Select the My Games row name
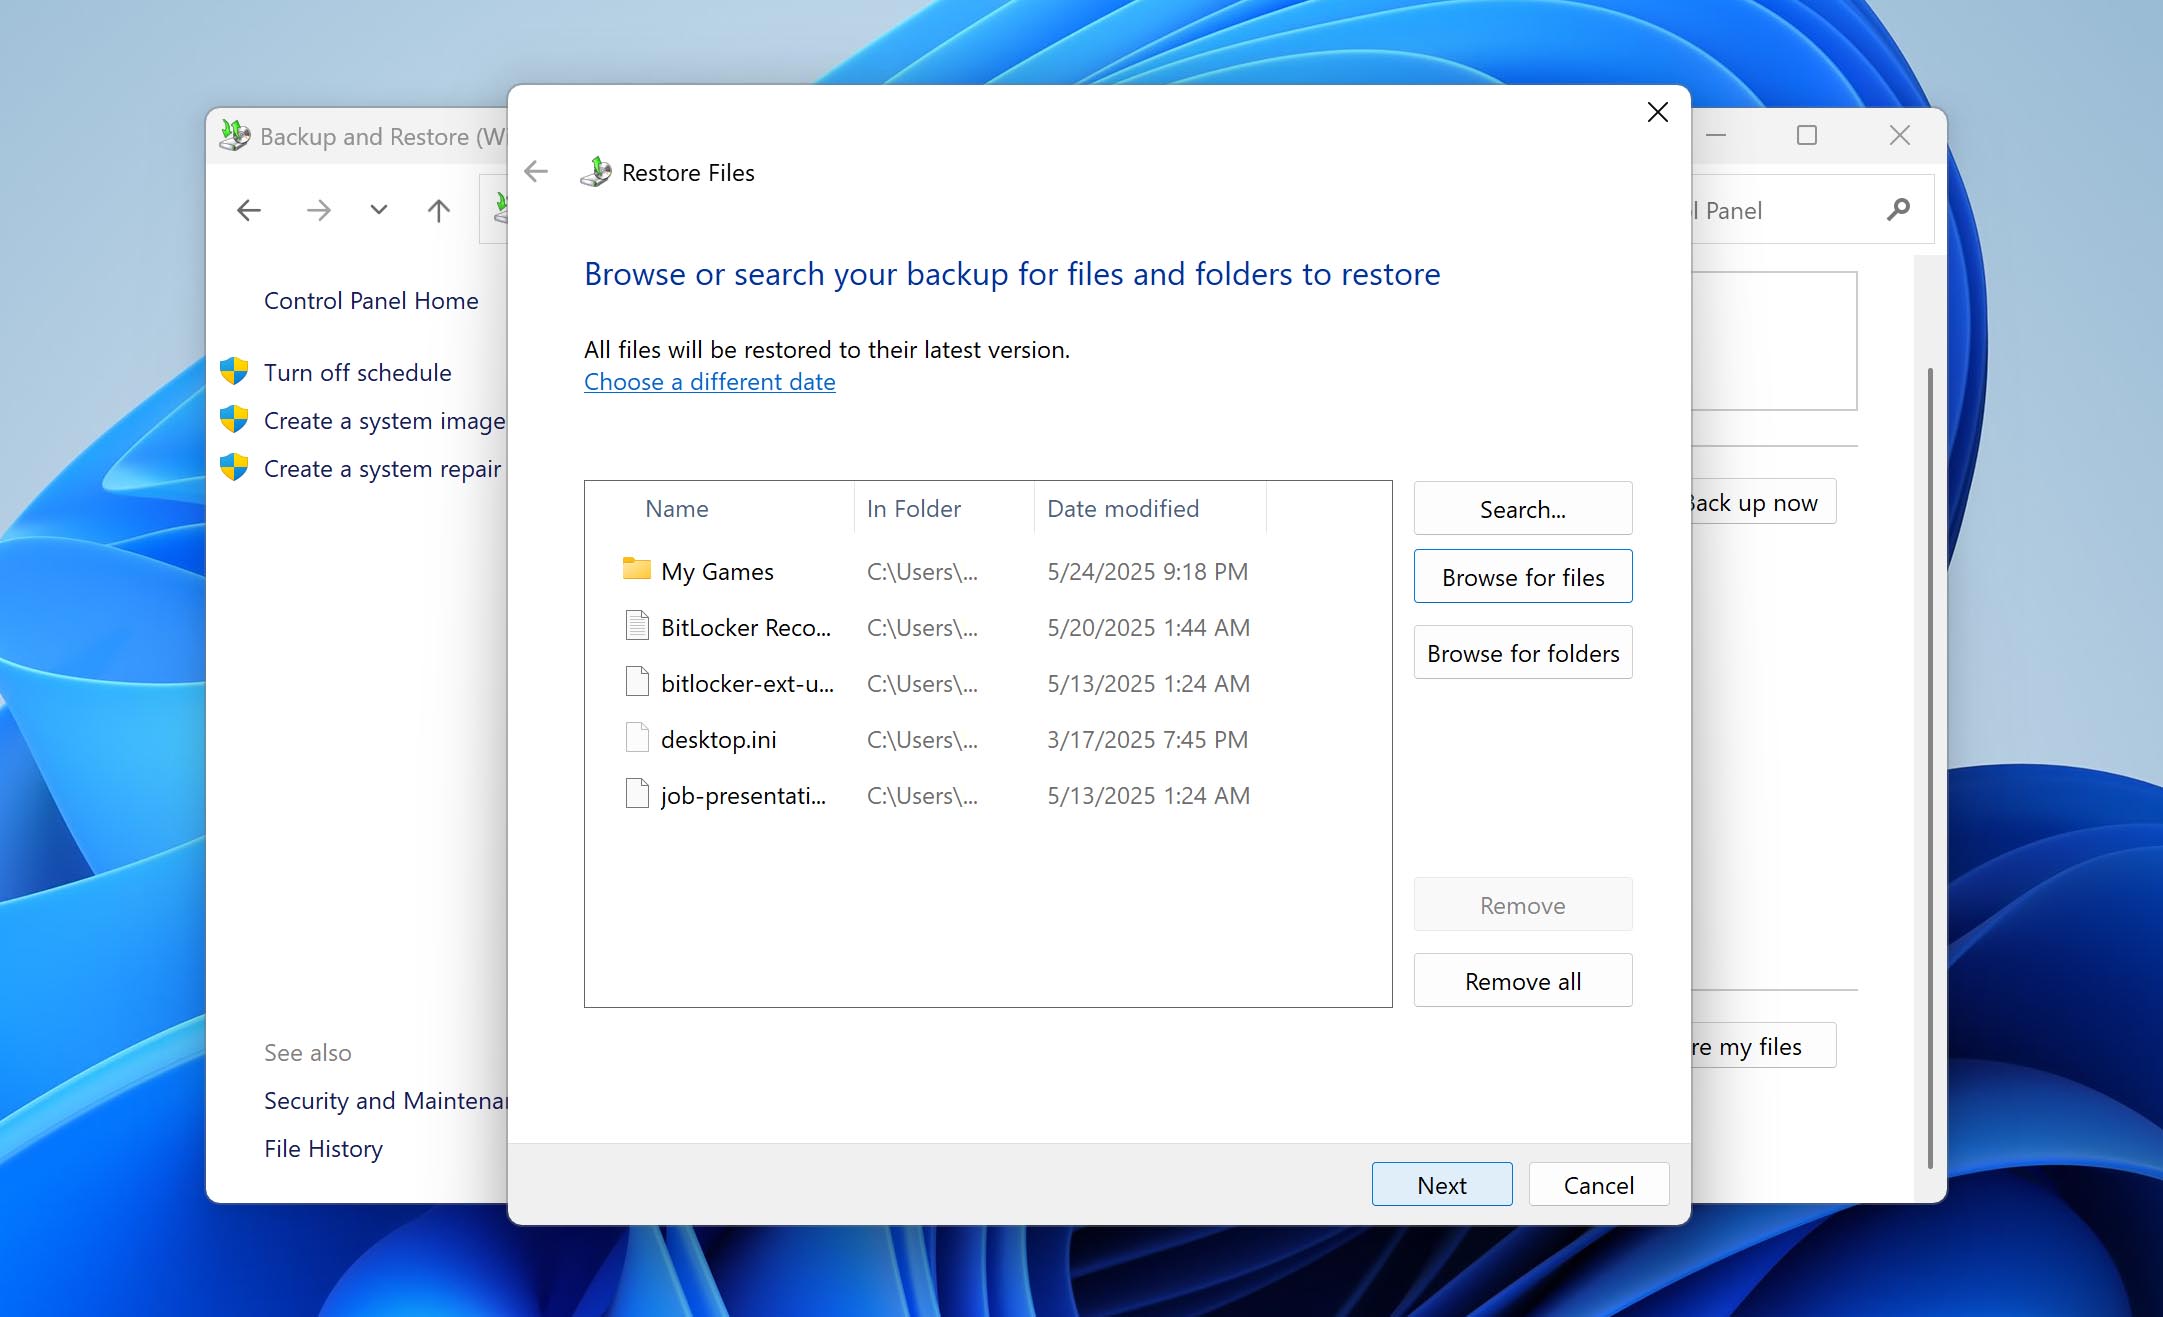This screenshot has width=2163, height=1317. 717,572
